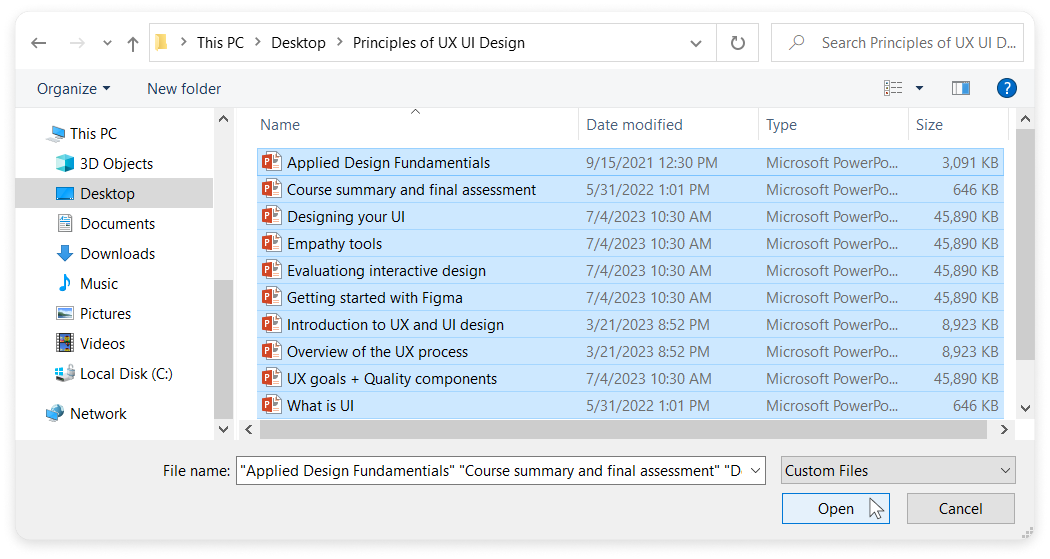Sort files by Date modified column
The height and width of the screenshot is (559, 1050).
(634, 125)
